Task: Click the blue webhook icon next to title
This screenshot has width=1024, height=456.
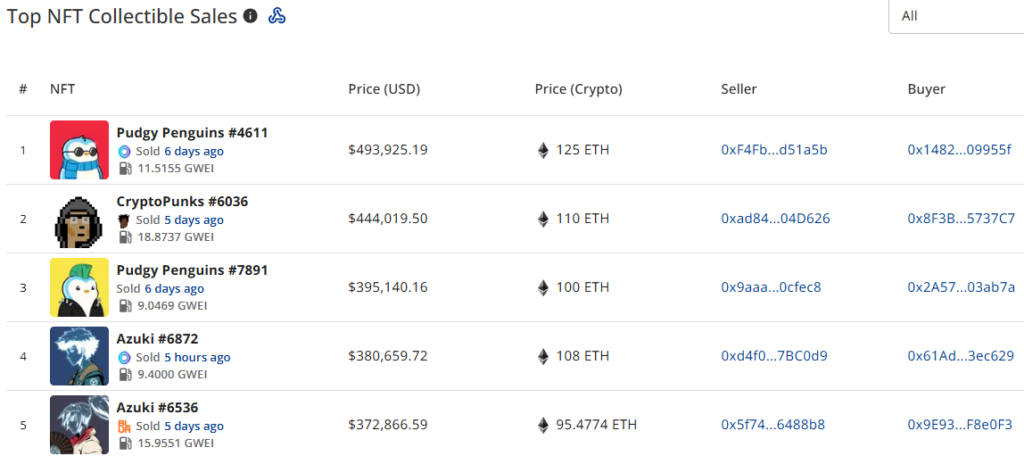Action: [x=277, y=16]
